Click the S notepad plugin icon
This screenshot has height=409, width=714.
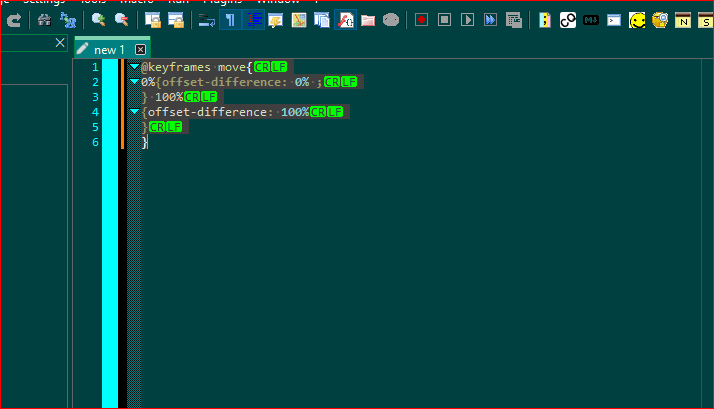(705, 20)
